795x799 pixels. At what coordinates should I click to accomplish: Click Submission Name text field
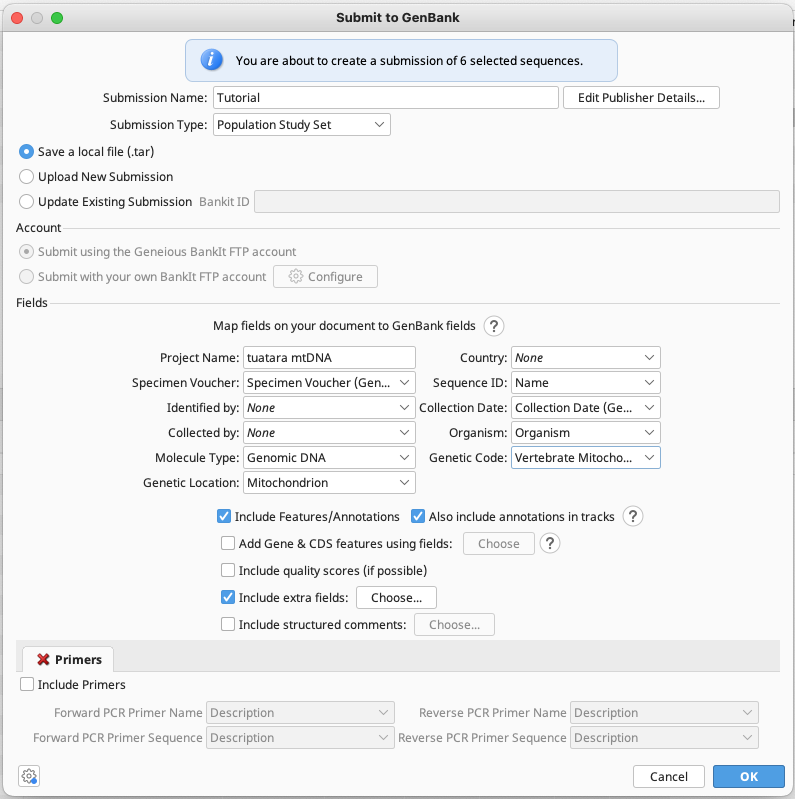point(386,98)
